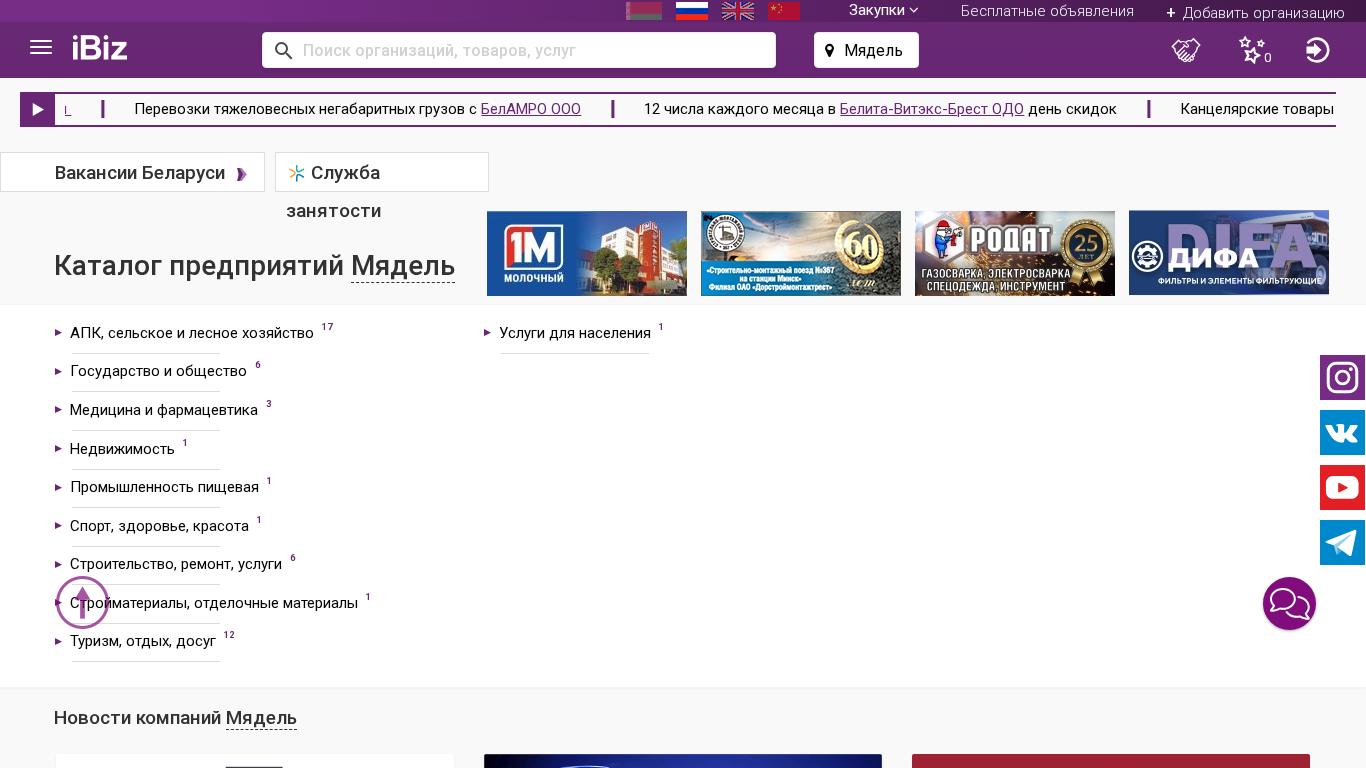Click the login arrow icon
This screenshot has height=768, width=1366.
point(1317,50)
